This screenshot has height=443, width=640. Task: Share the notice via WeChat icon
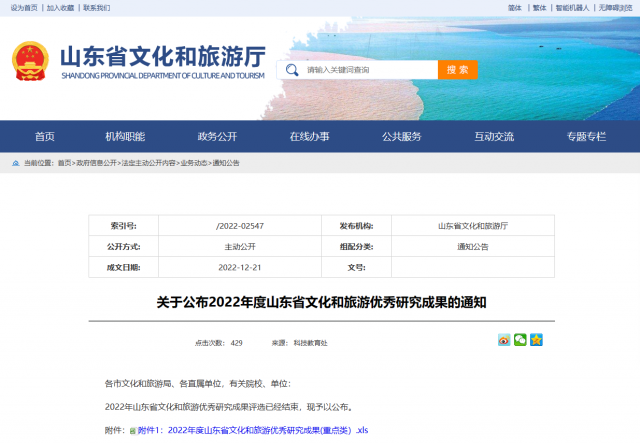(x=520, y=340)
